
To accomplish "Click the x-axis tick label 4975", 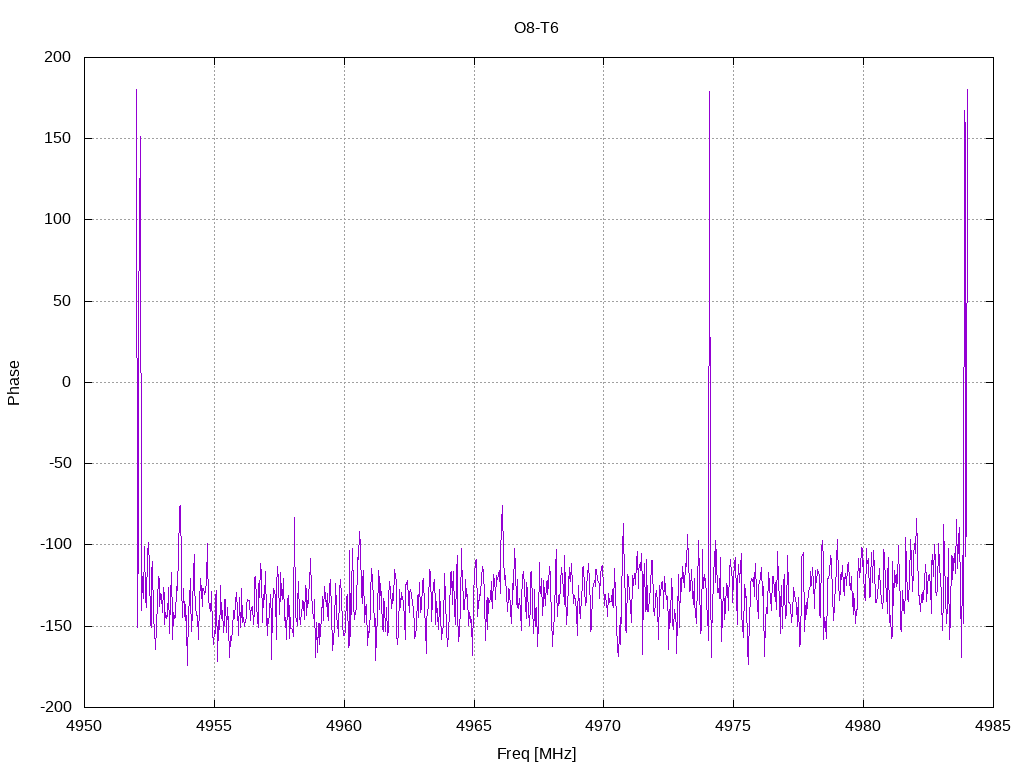I will (733, 726).
